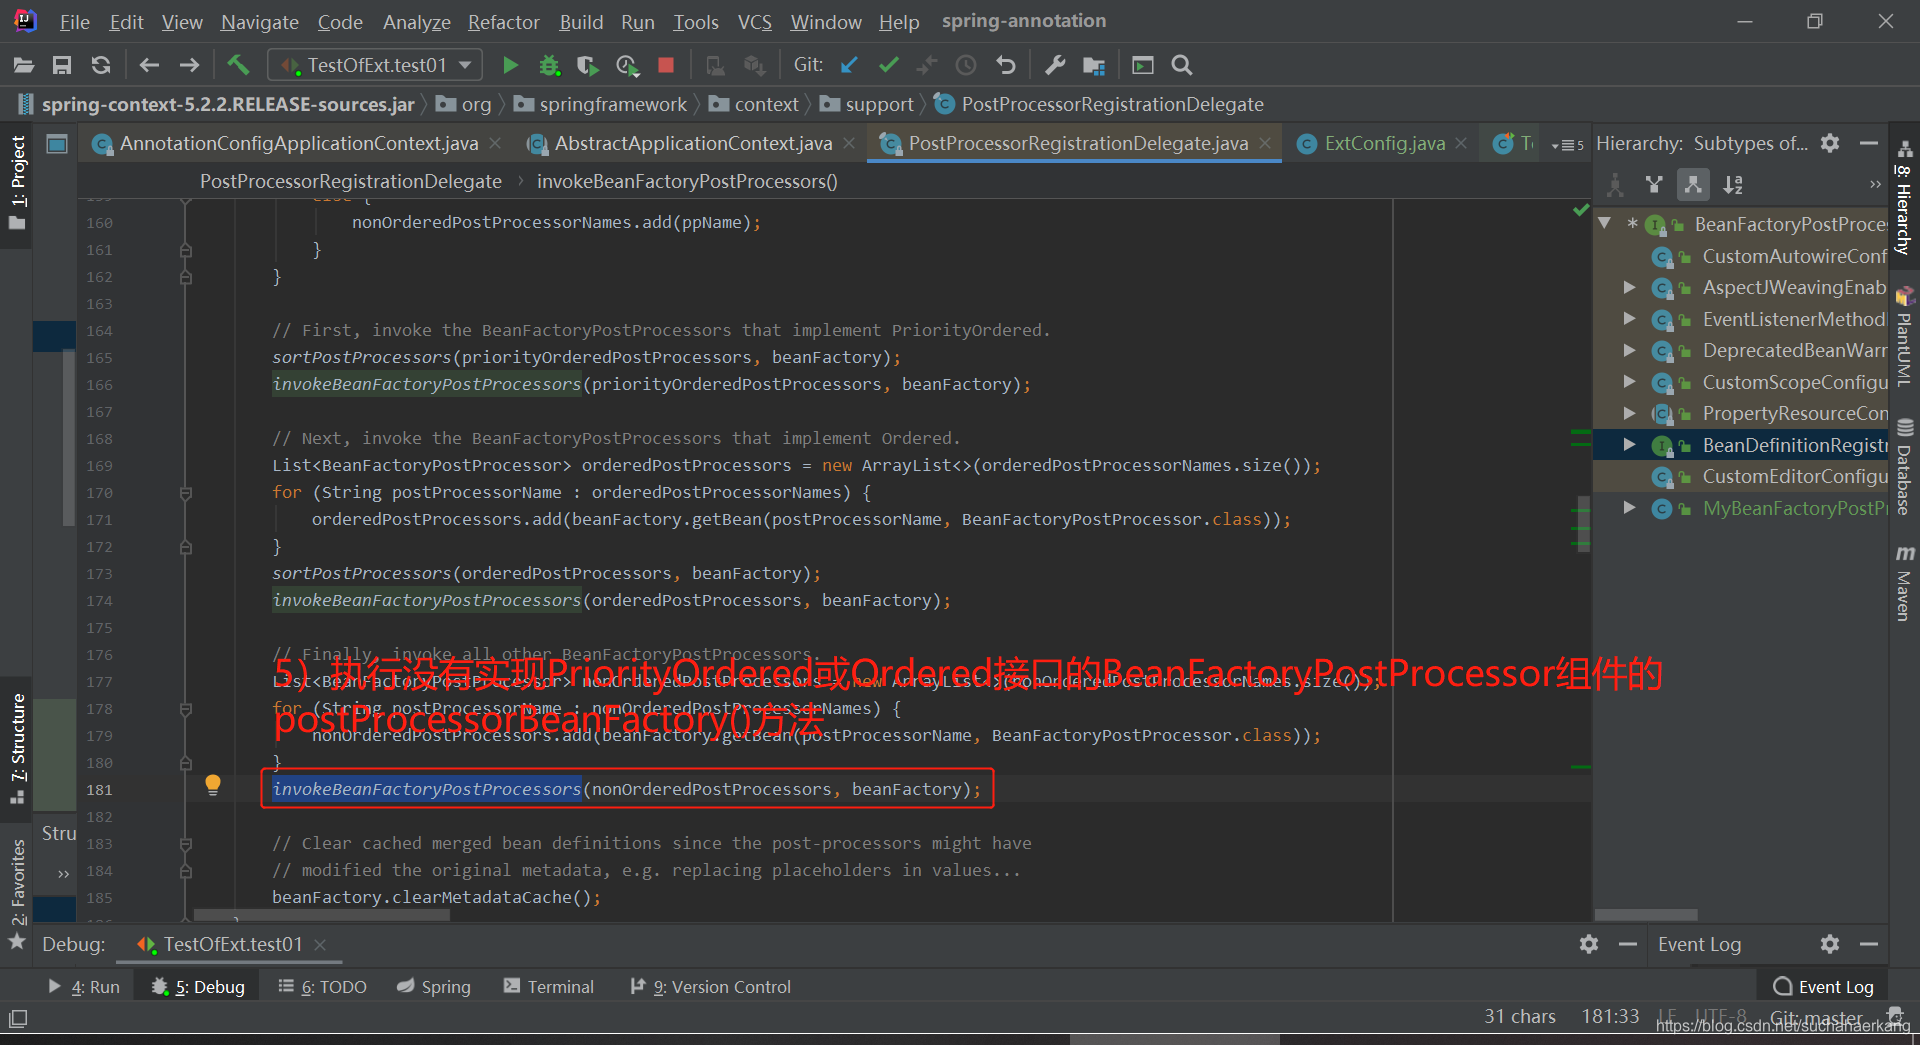Click the Save All toolbar icon
The image size is (1920, 1045).
click(62, 65)
